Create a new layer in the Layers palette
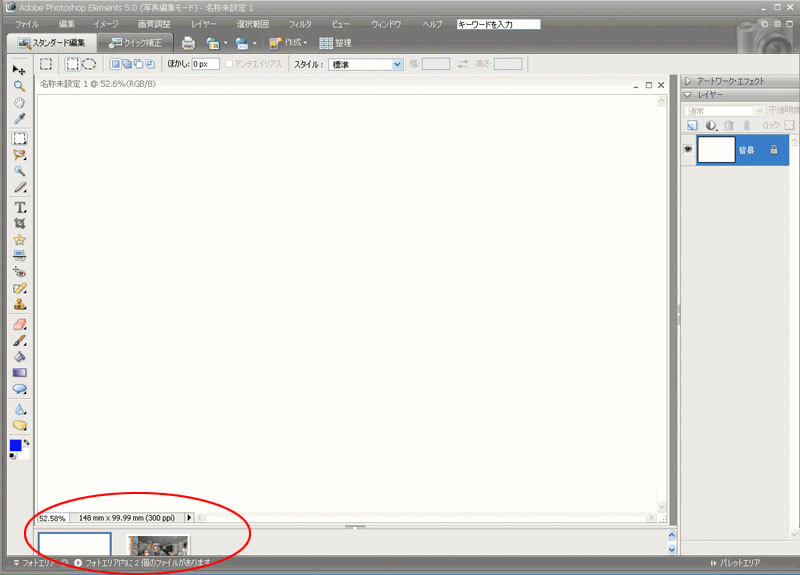 click(692, 125)
